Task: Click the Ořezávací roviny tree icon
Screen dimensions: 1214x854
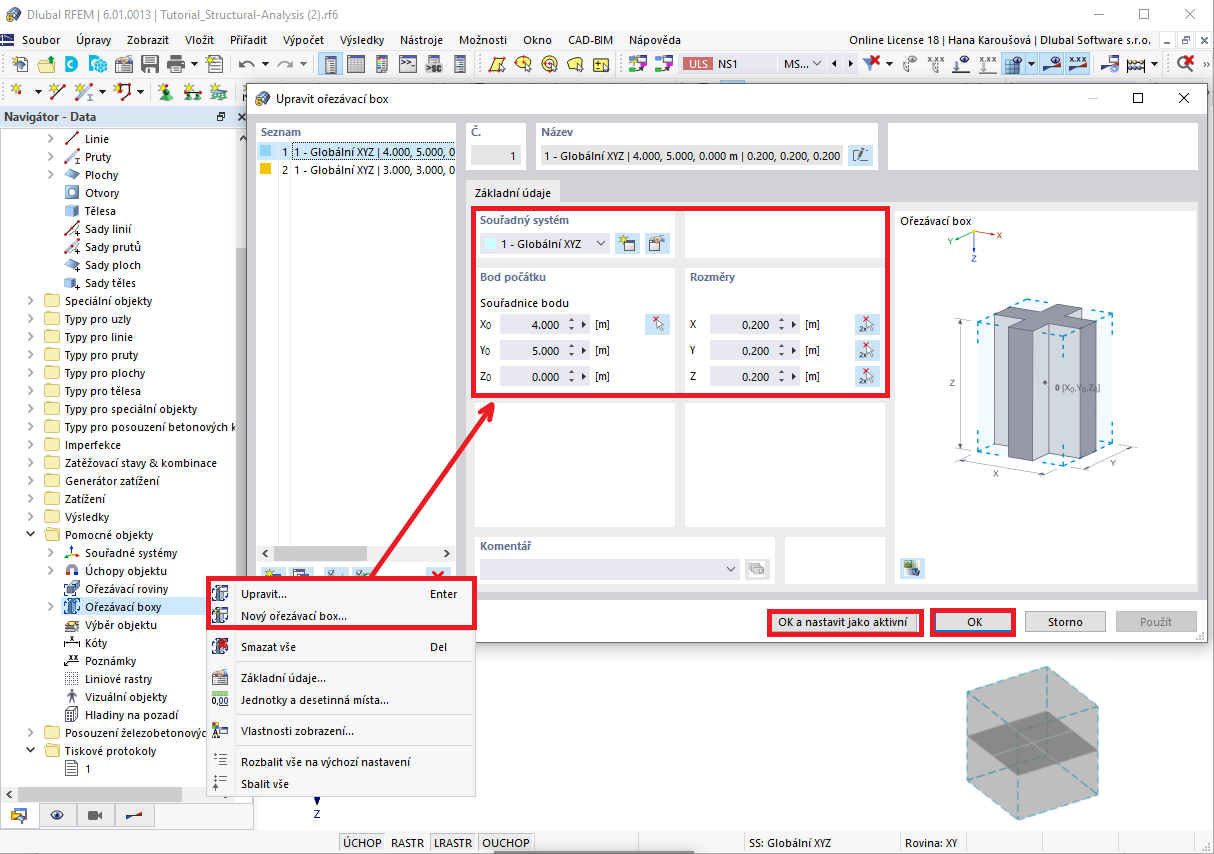Action: (72, 589)
